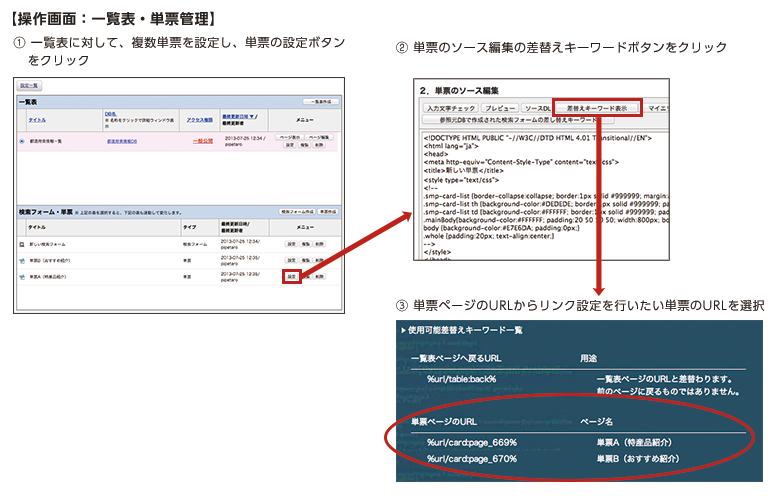
Task: Click 単票A（特産品紹介）page name
Action: point(634,442)
